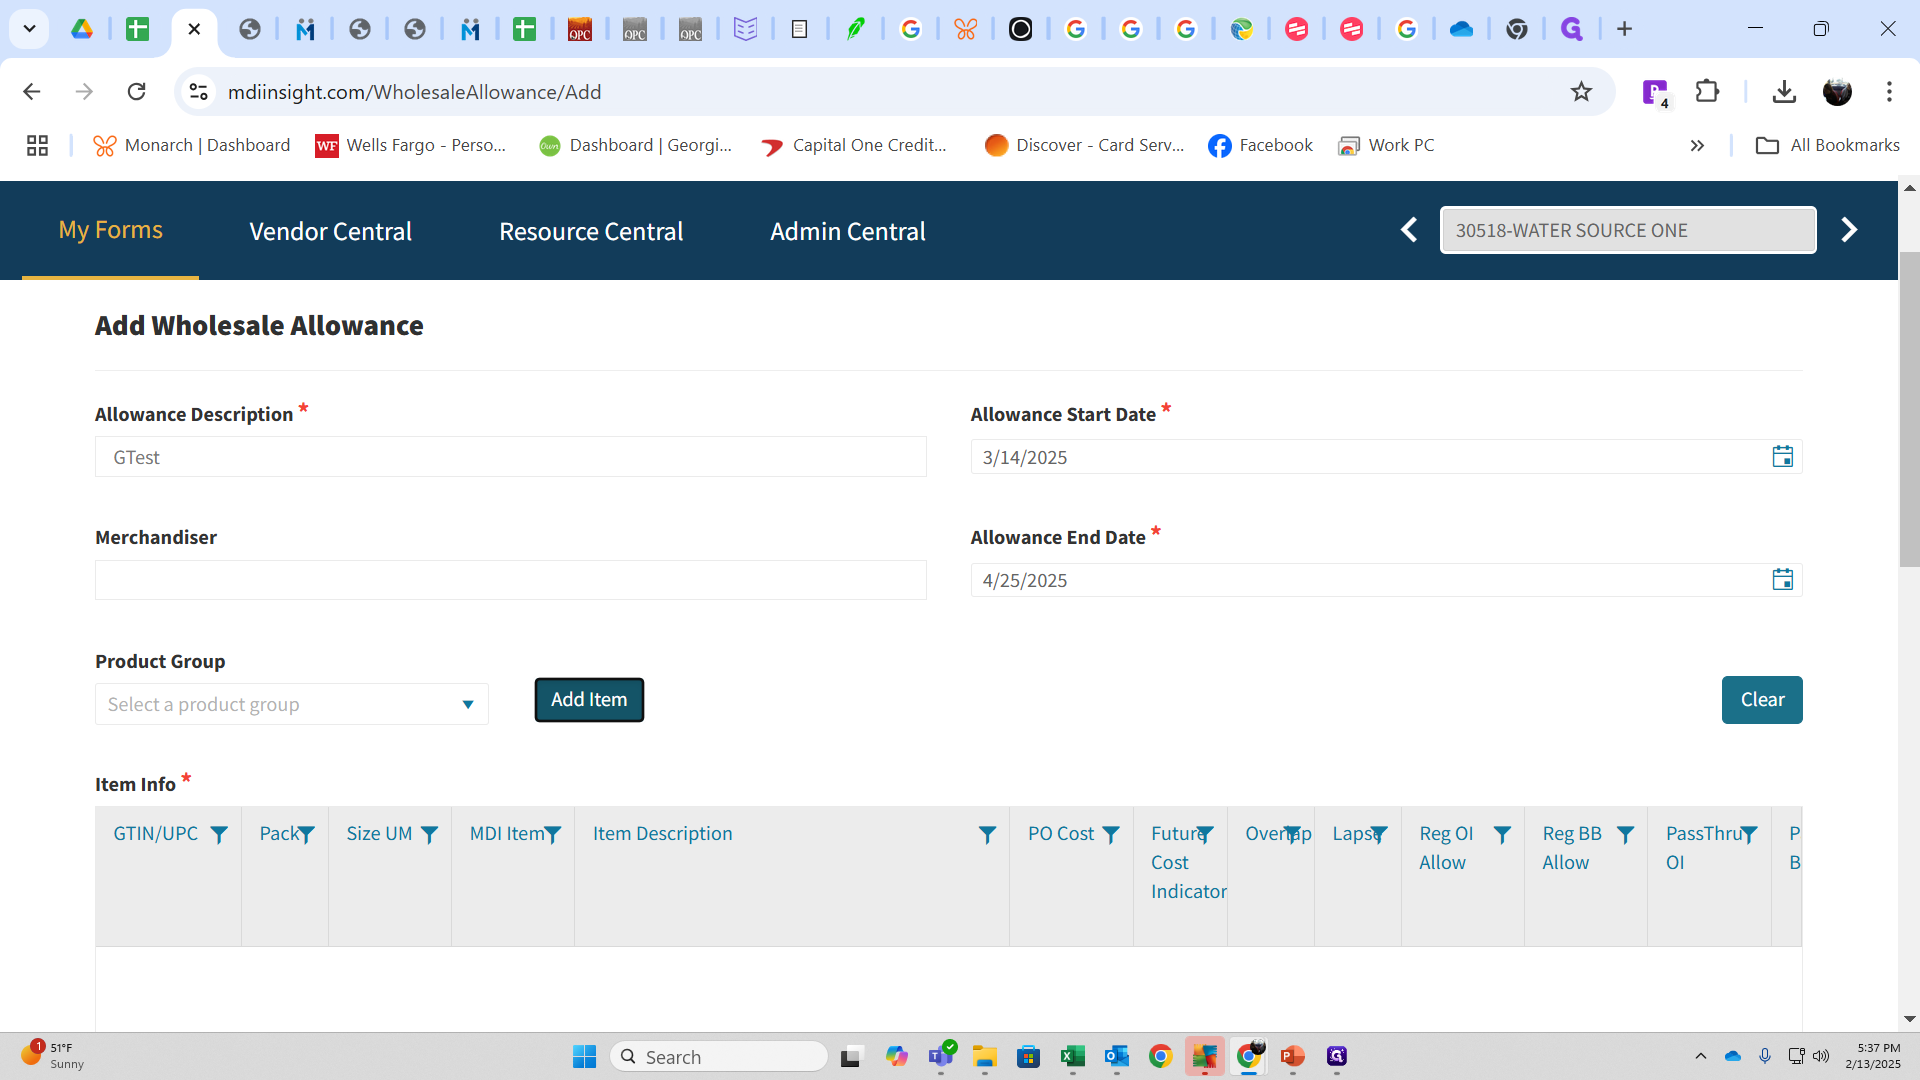Filter the Reg BB Allow column
The width and height of the screenshot is (1920, 1080).
[x=1625, y=835]
